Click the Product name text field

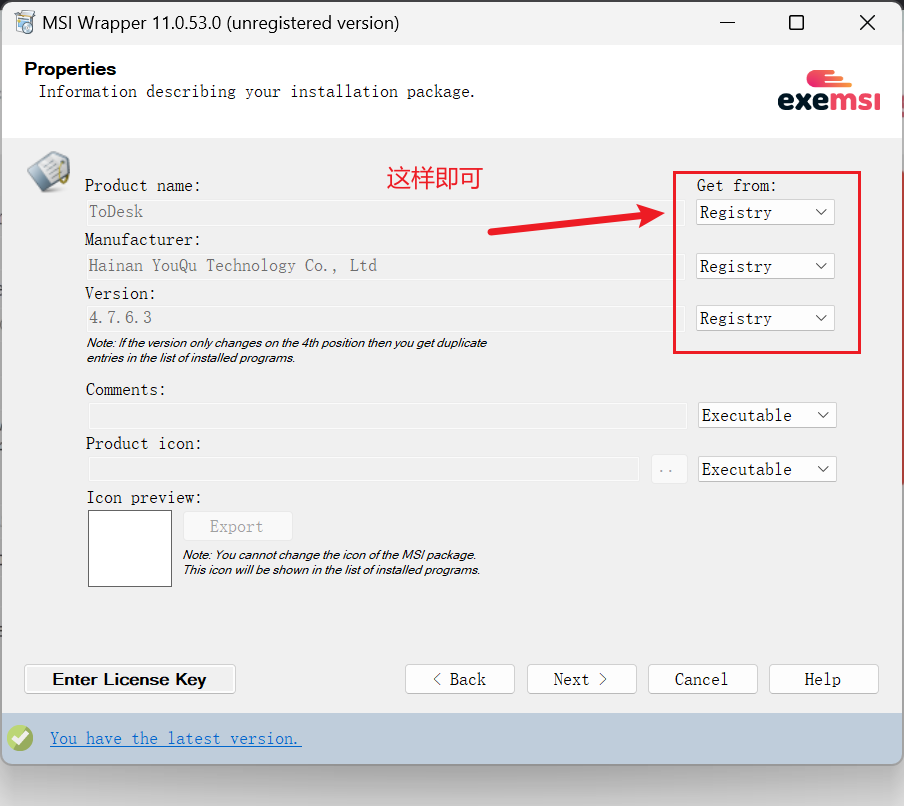[x=380, y=212]
